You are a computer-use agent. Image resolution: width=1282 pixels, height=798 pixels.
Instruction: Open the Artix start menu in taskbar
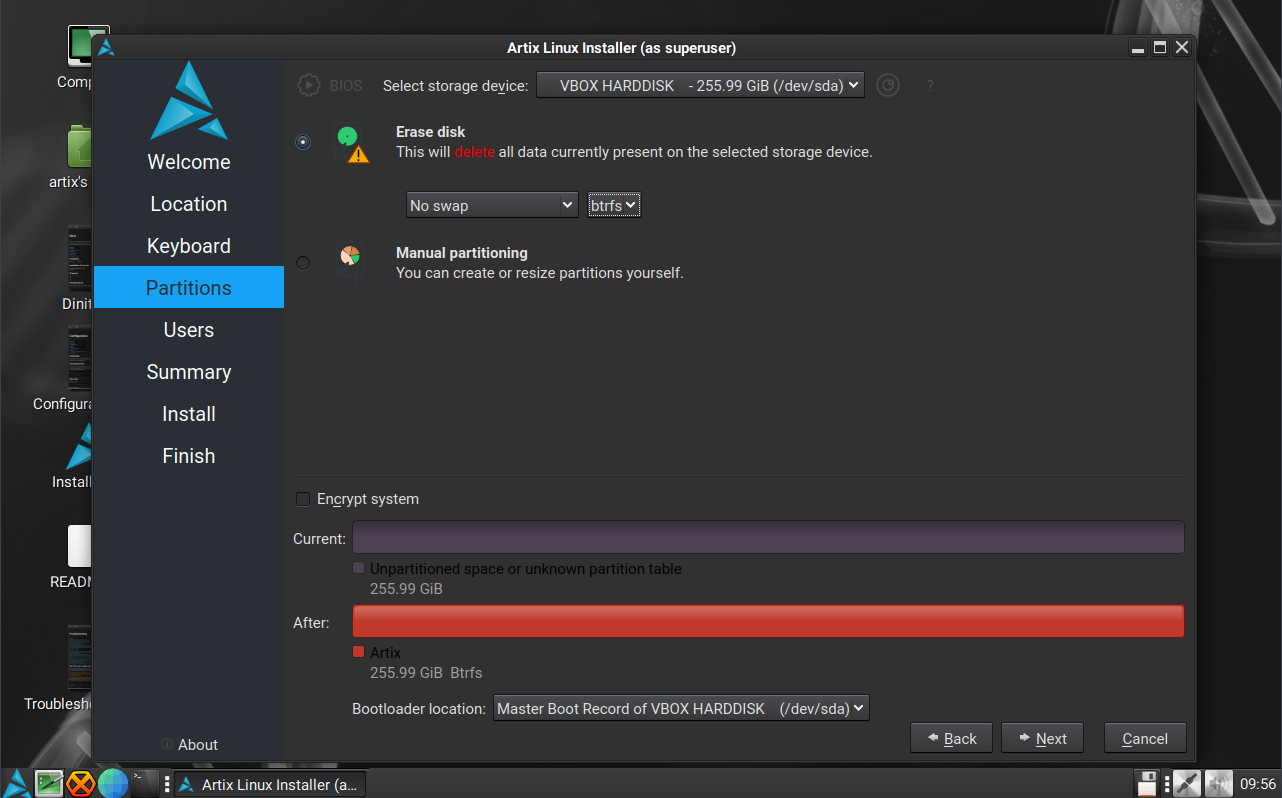[x=17, y=783]
